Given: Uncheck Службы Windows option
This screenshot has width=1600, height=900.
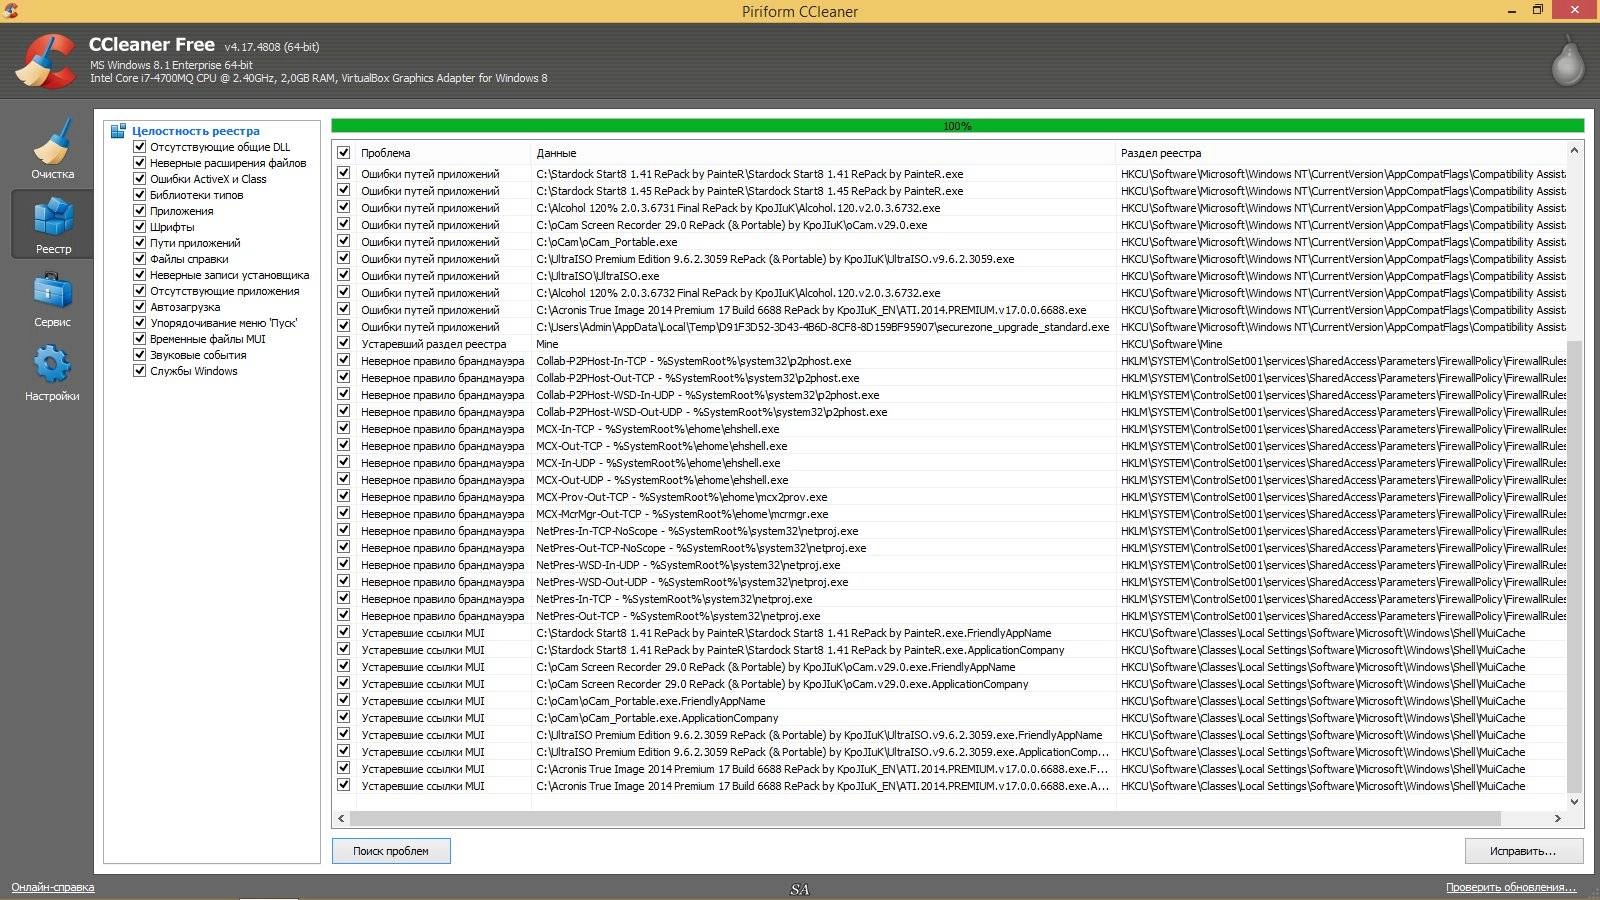Looking at the screenshot, I should point(140,371).
